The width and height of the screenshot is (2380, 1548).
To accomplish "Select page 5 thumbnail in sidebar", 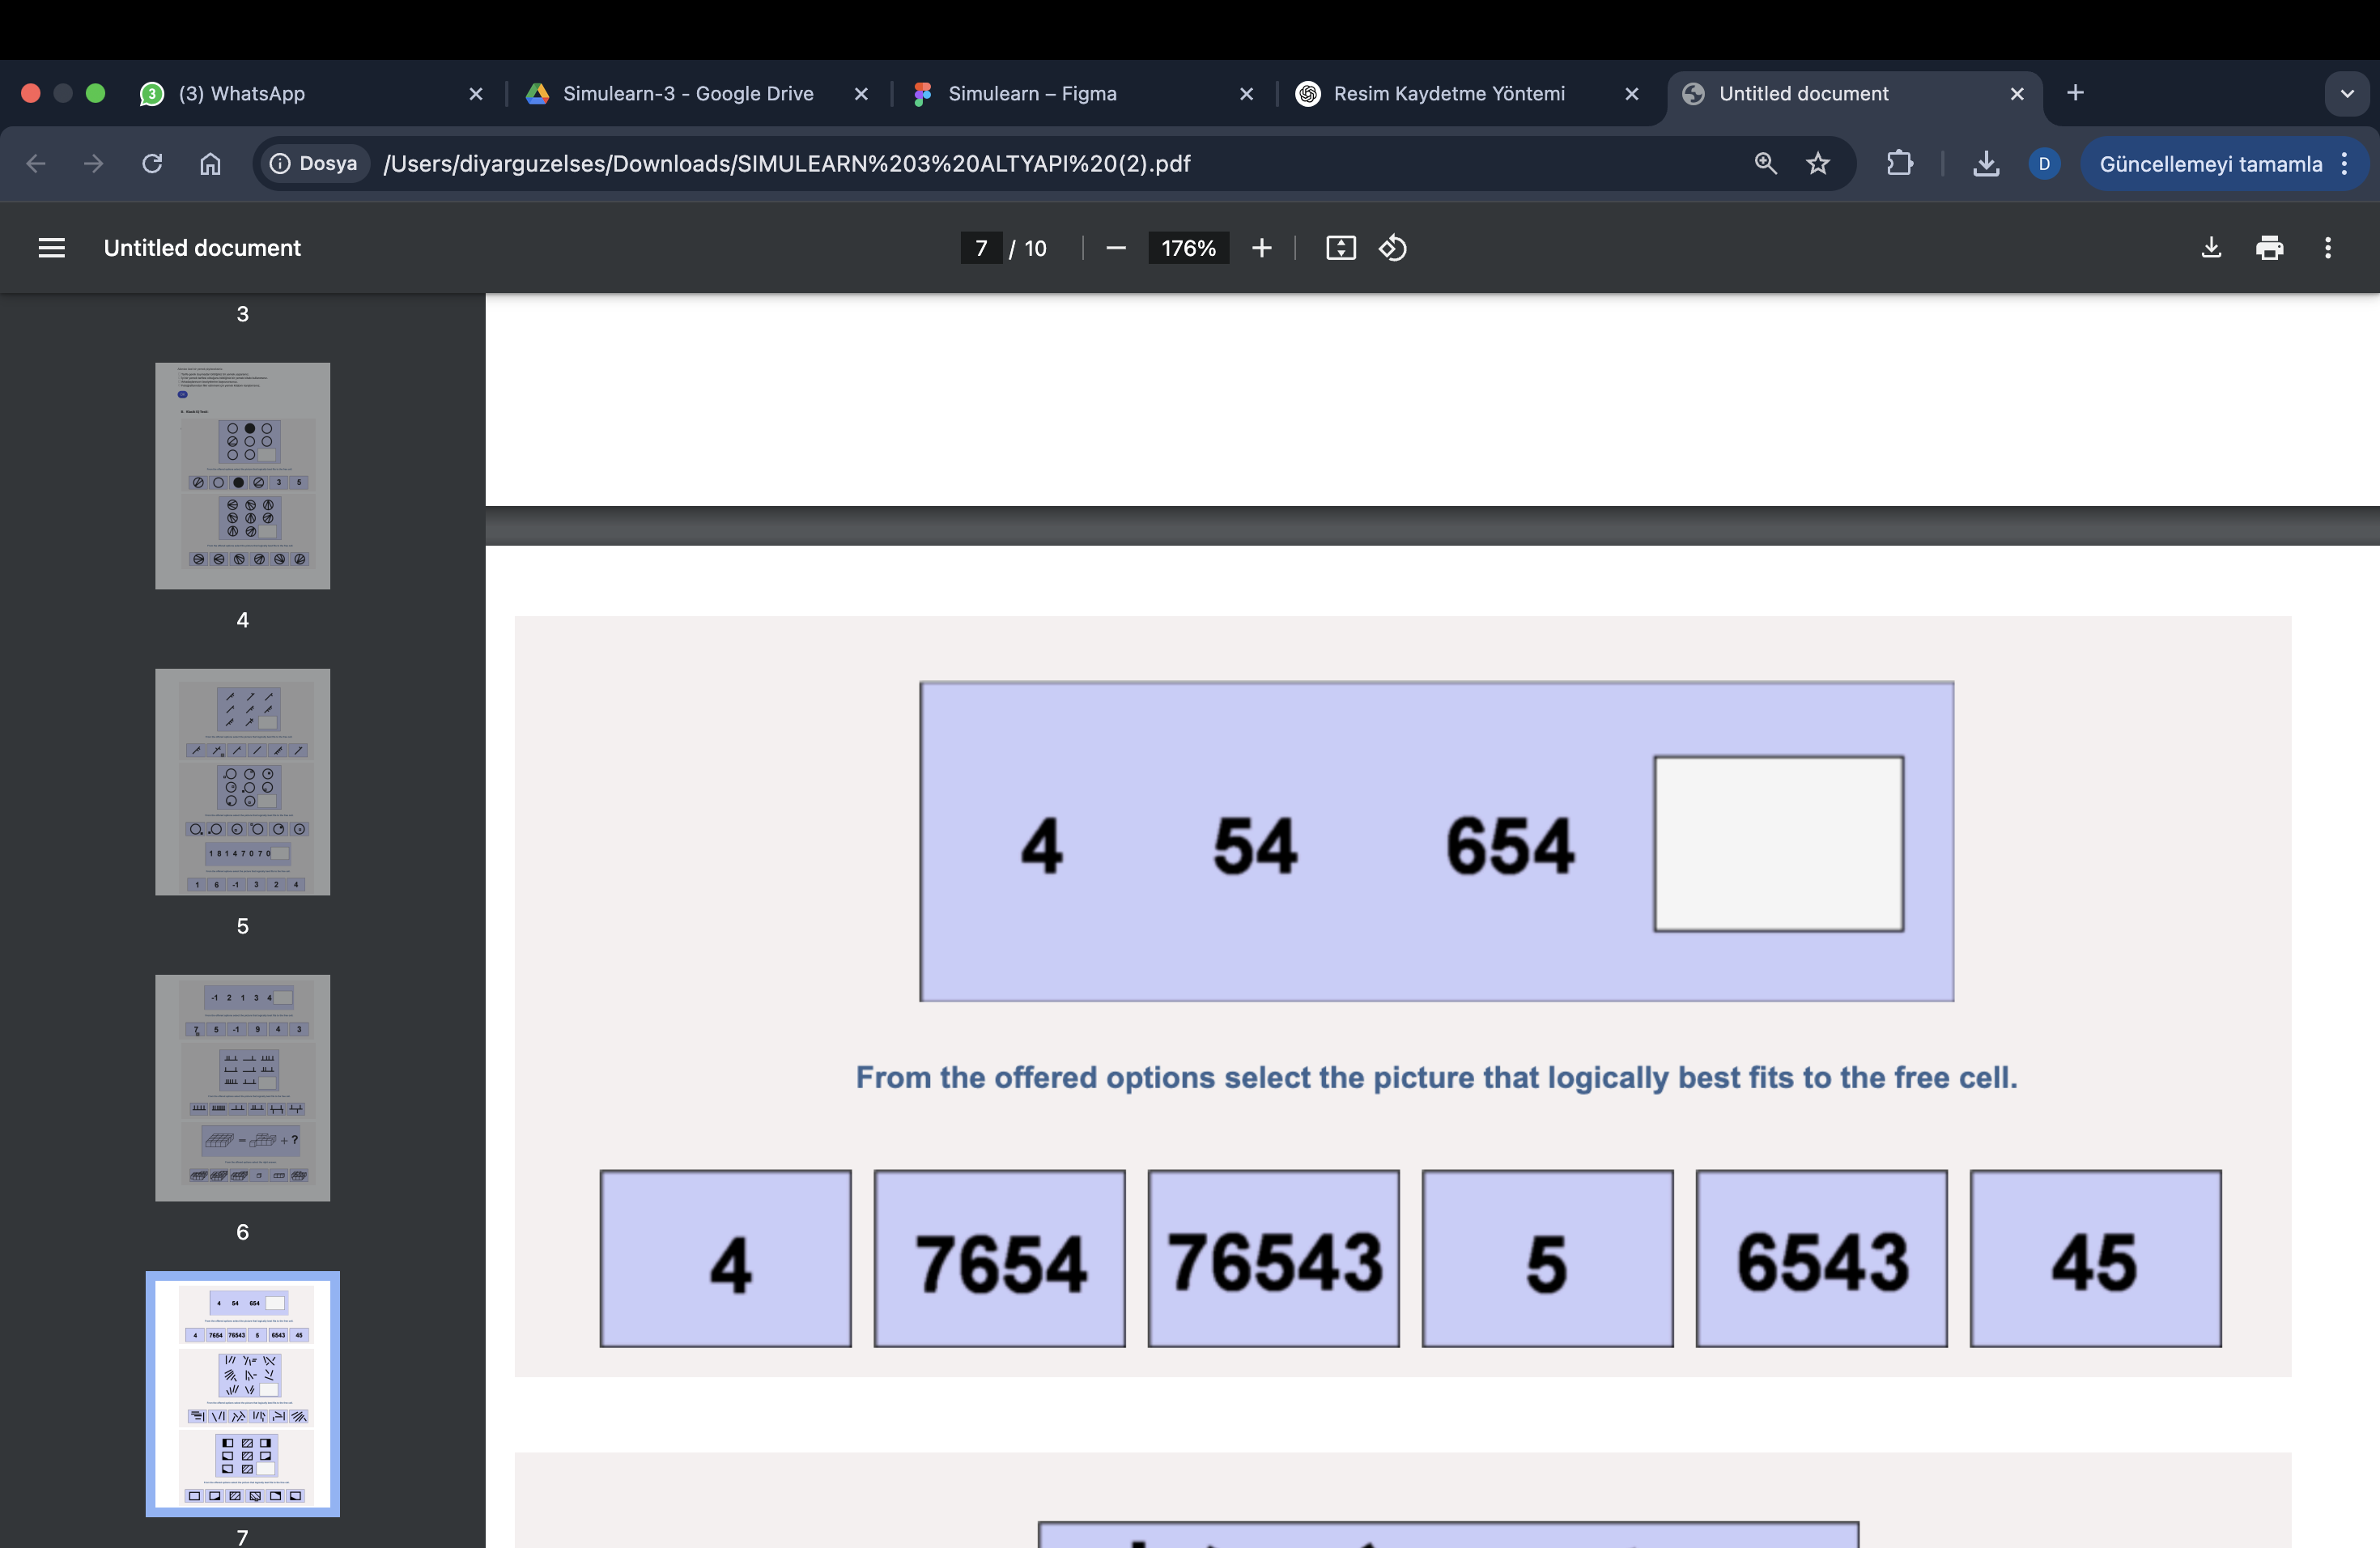I will tap(242, 782).
